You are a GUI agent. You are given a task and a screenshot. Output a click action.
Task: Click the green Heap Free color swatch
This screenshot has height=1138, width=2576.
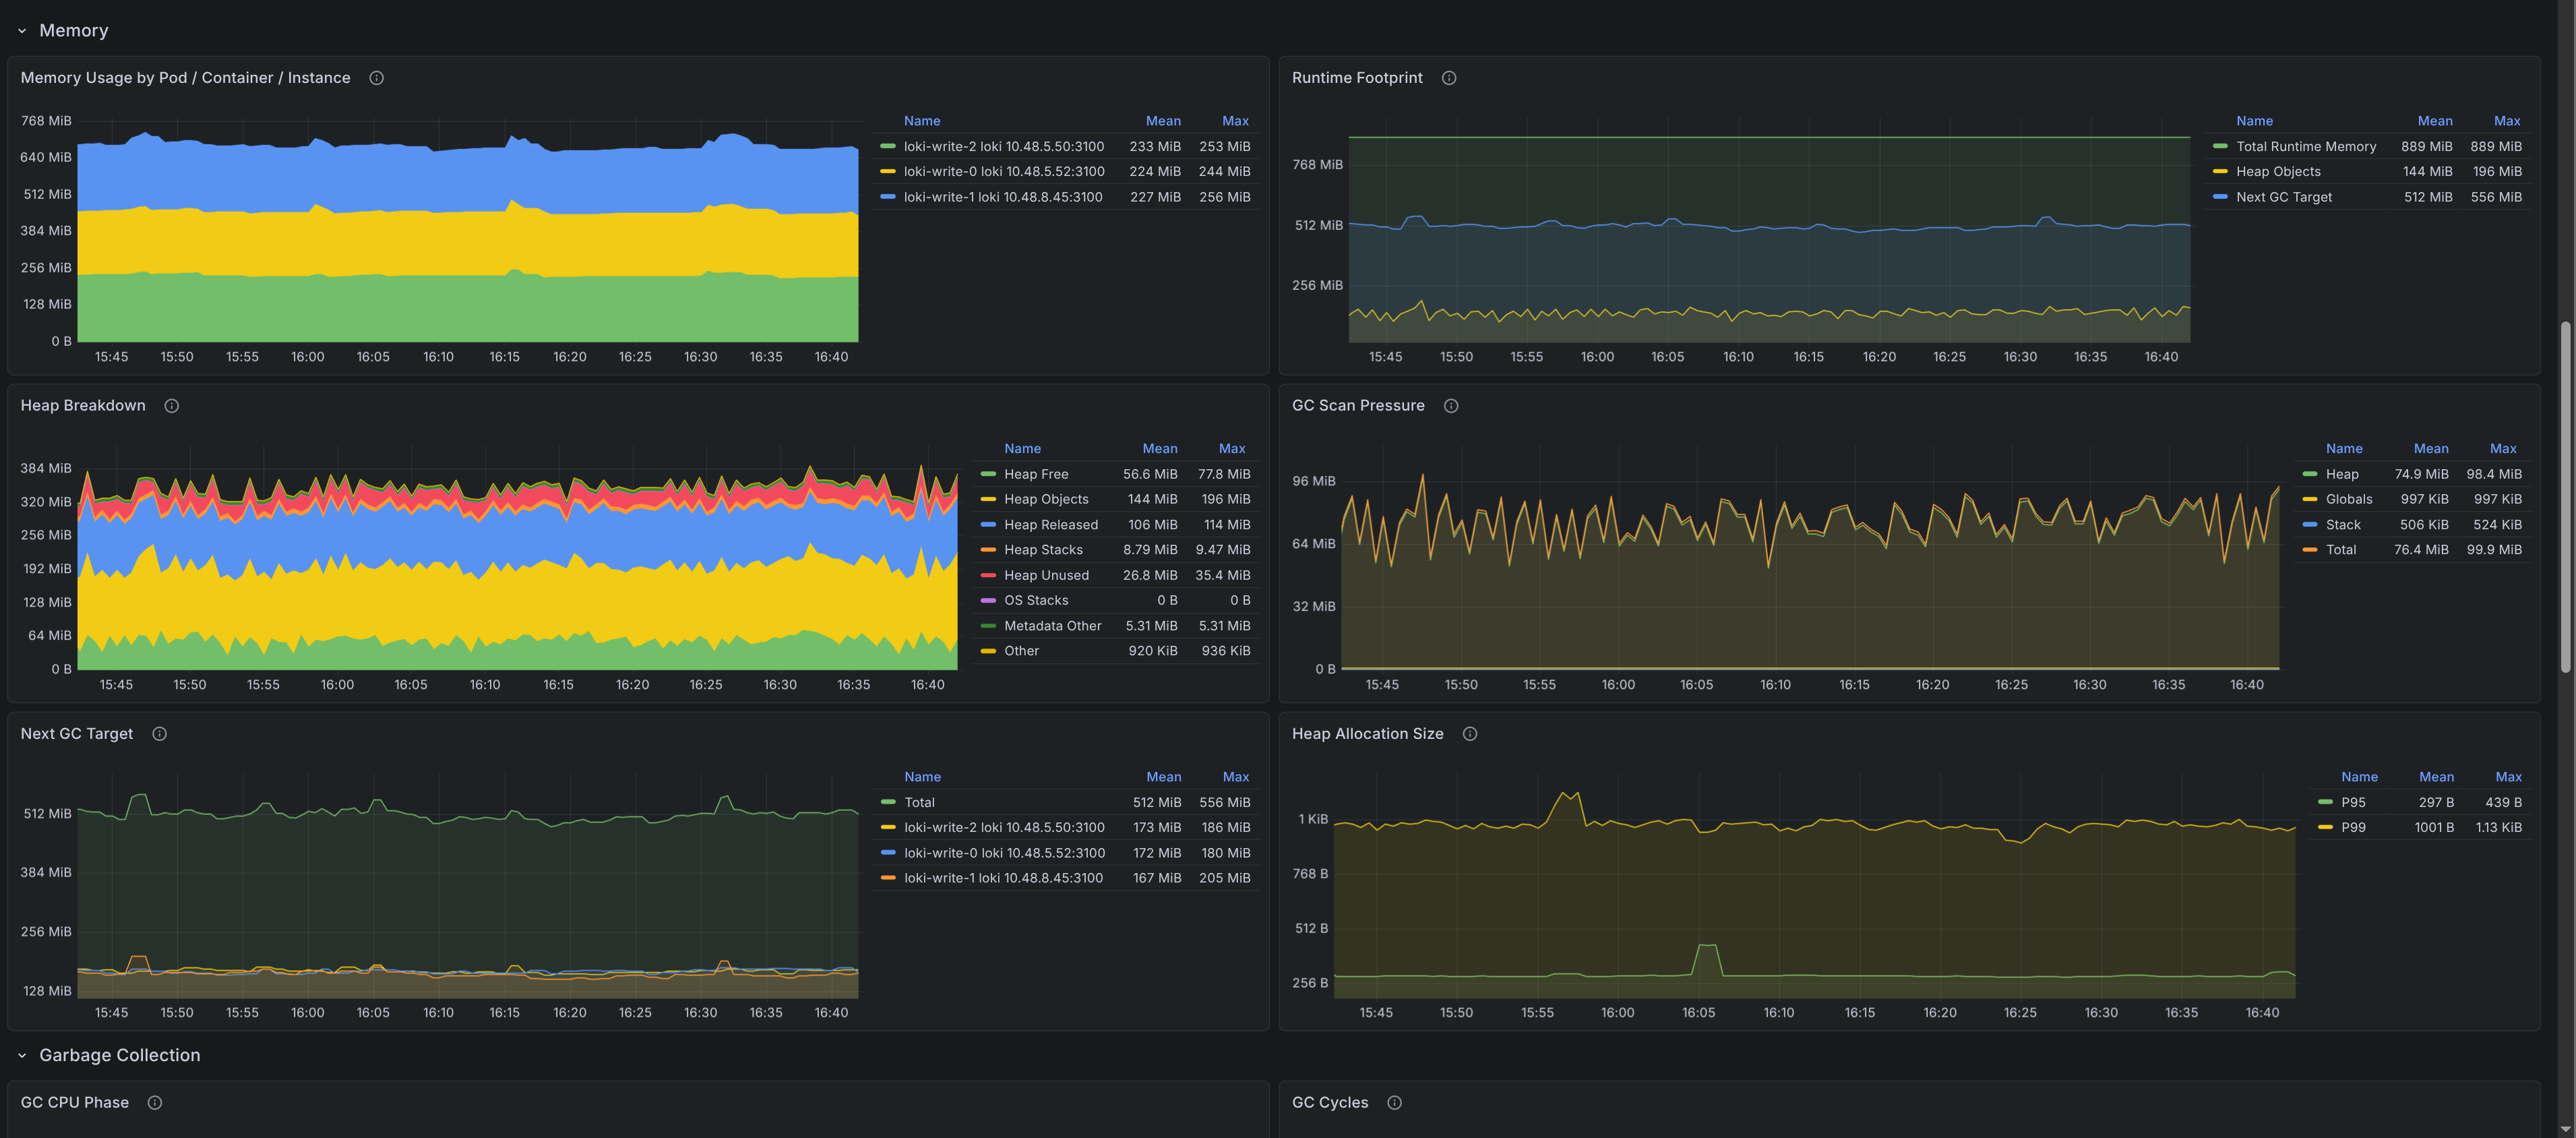click(x=988, y=474)
